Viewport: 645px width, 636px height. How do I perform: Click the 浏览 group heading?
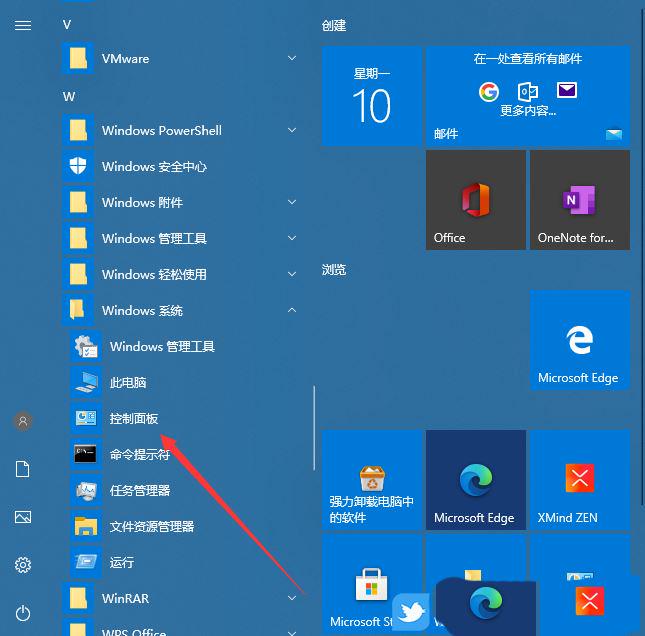[334, 270]
